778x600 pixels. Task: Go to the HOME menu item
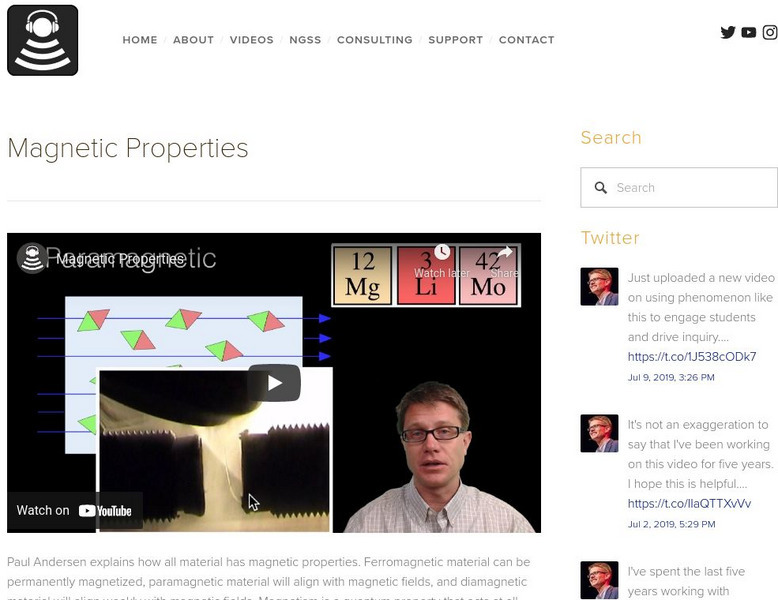pyautogui.click(x=140, y=40)
